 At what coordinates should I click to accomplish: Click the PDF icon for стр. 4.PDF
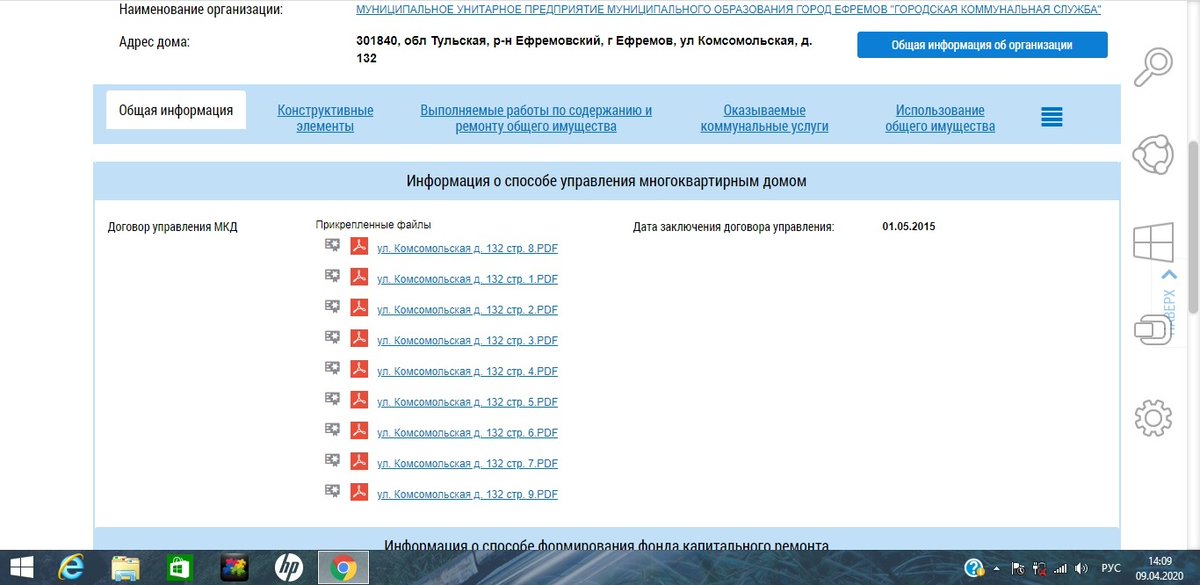coord(359,369)
